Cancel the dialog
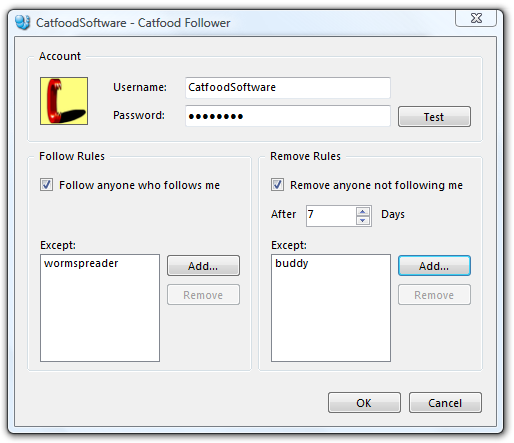This screenshot has height=443, width=514. [x=445, y=403]
